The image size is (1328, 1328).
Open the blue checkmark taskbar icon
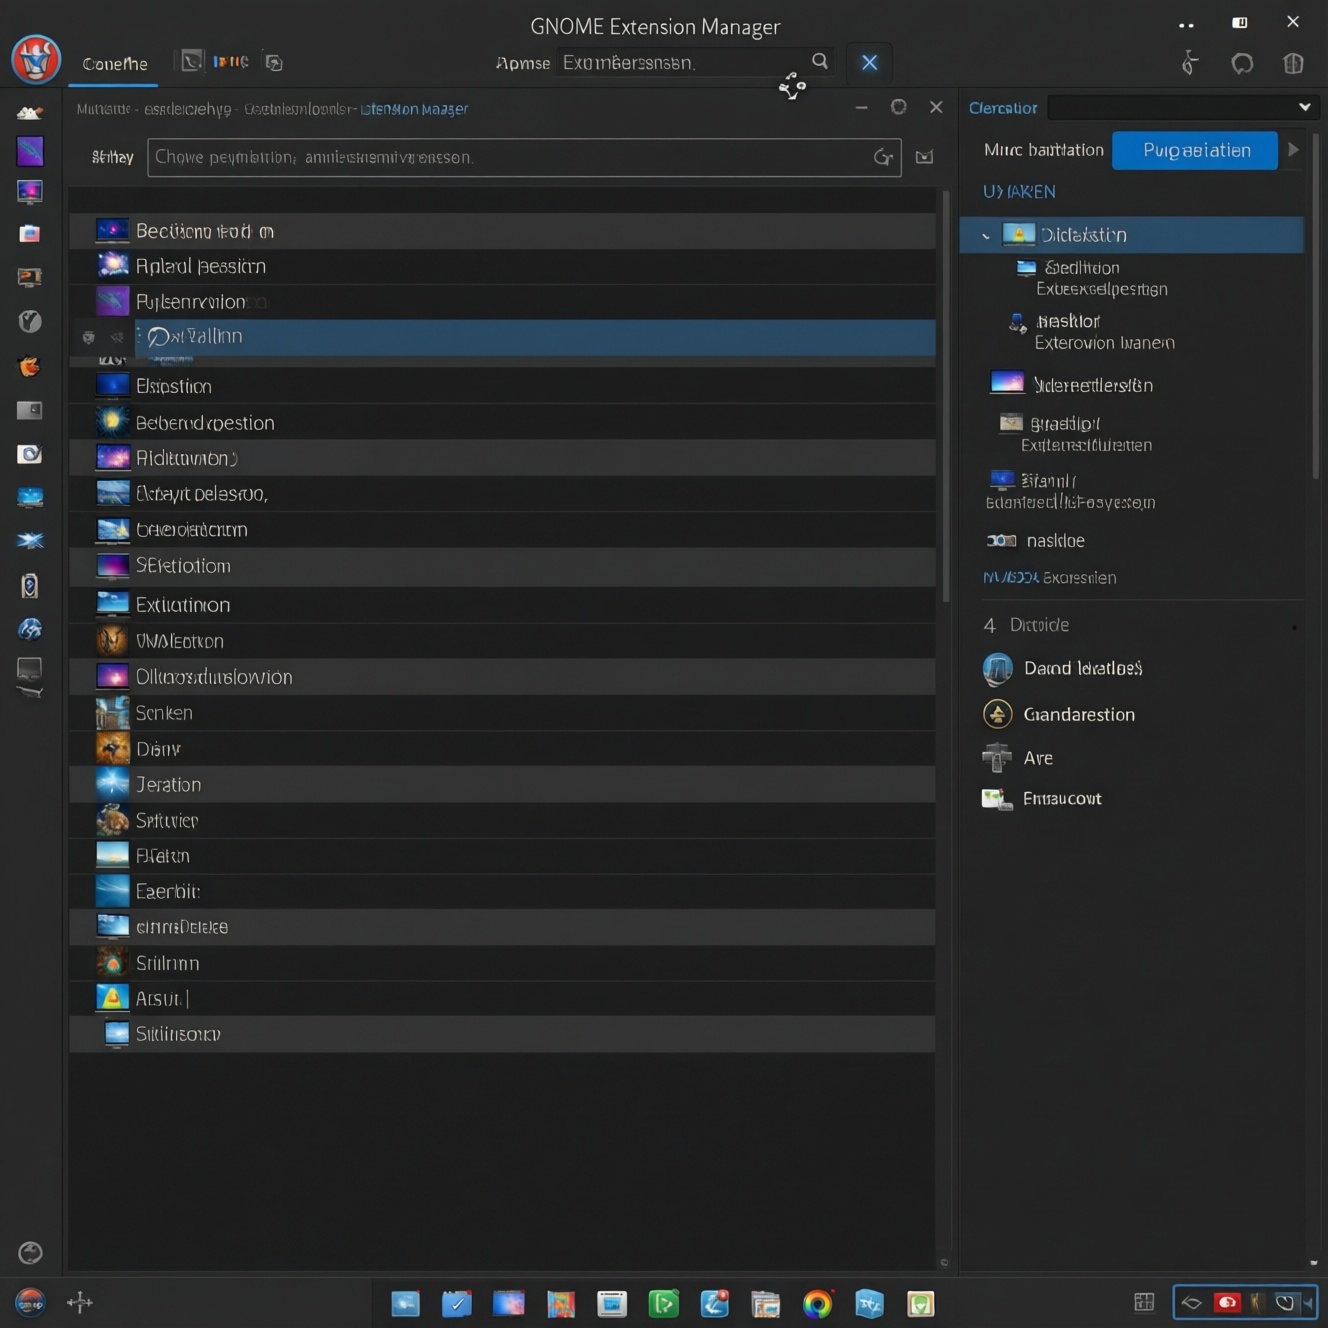point(456,1304)
